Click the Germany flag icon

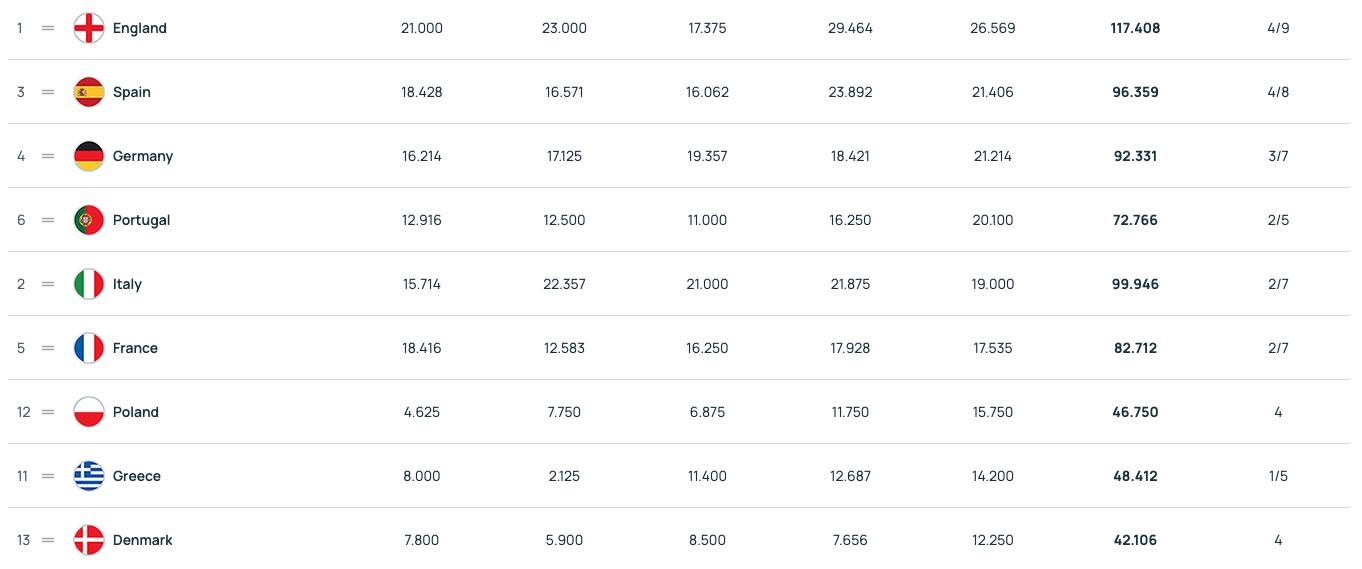(x=89, y=156)
